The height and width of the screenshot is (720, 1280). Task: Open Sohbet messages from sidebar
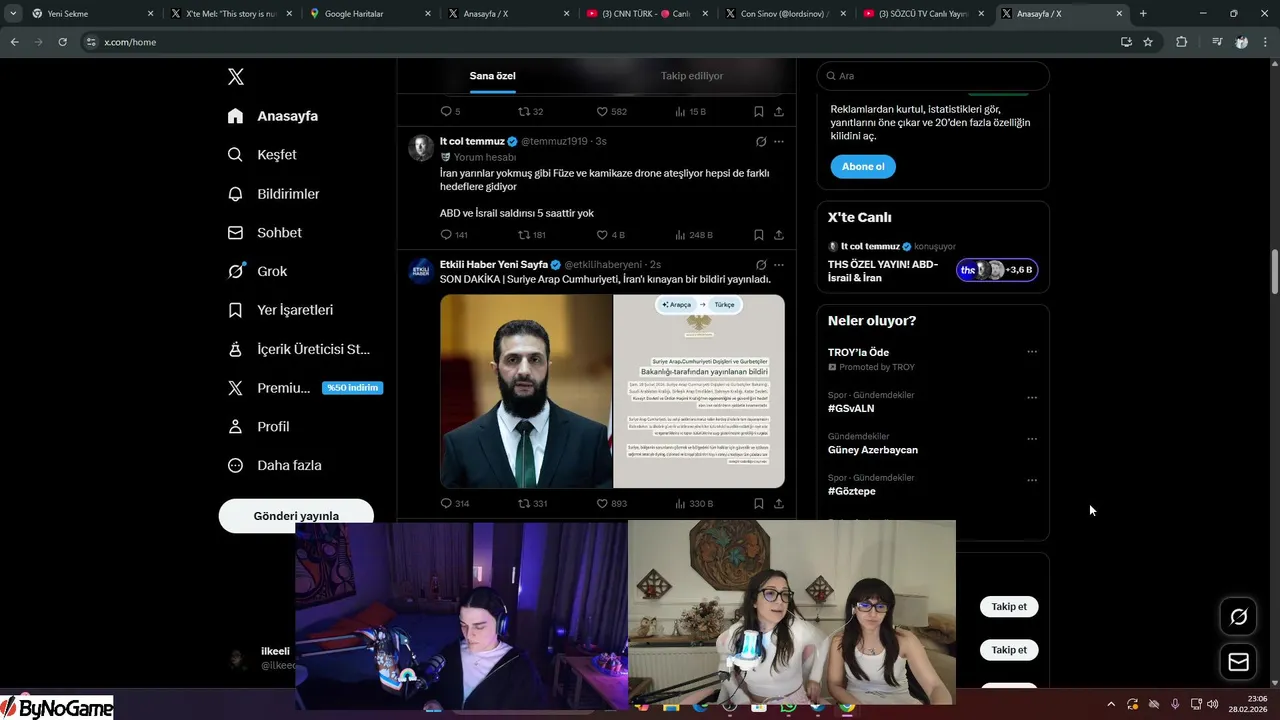[265, 232]
